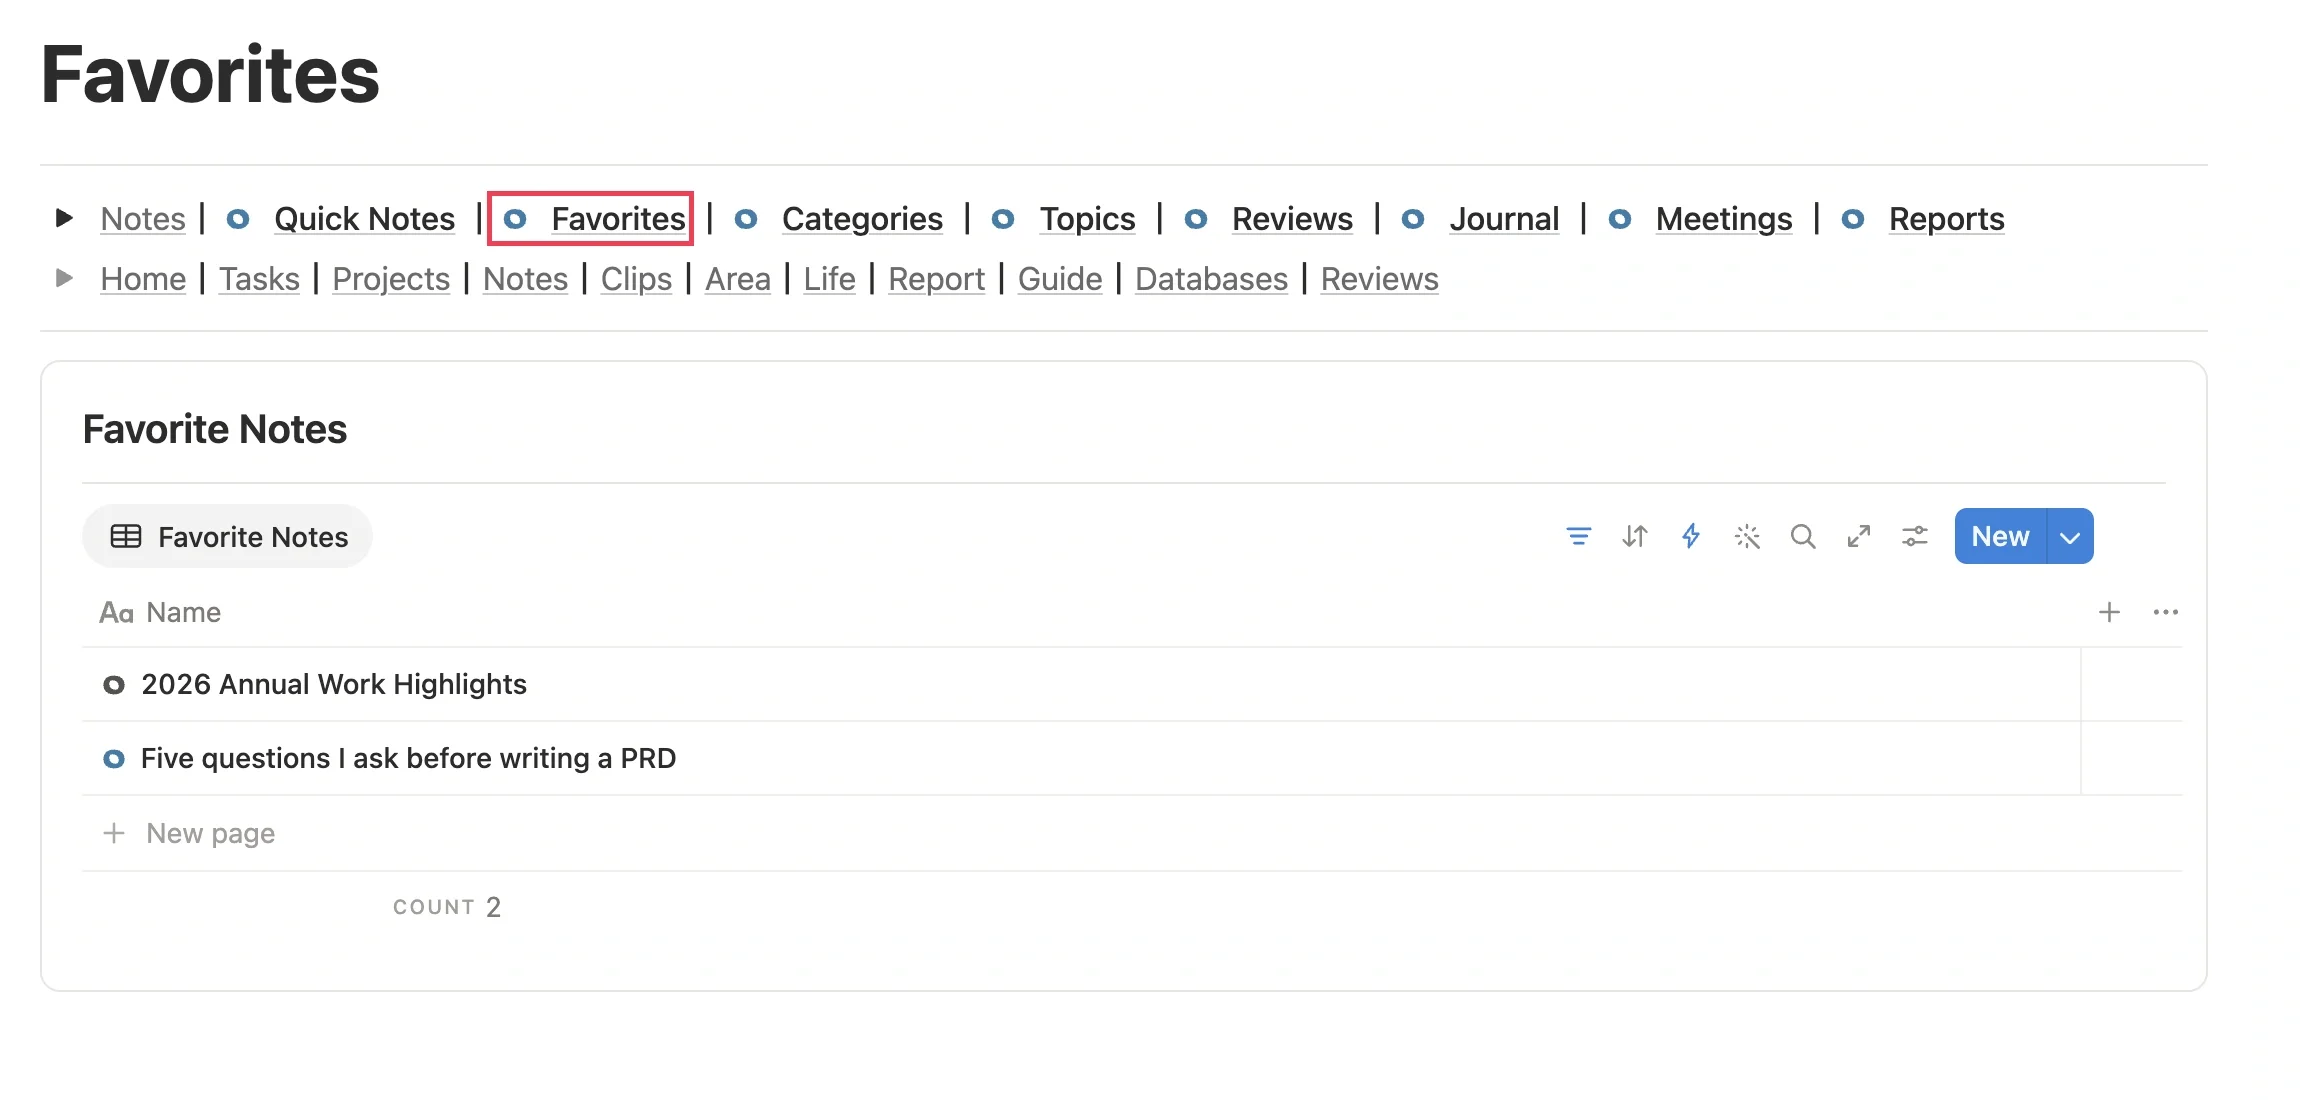Click the AI sparkle icon in toolbar
Screen dimensions: 2300x1100
point(1746,537)
